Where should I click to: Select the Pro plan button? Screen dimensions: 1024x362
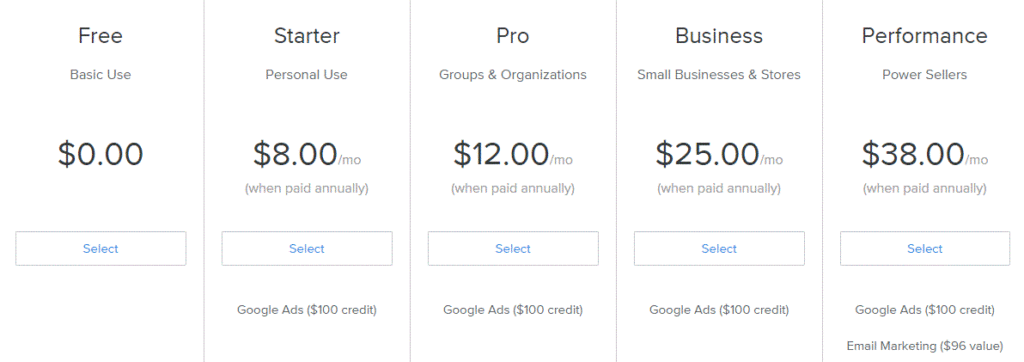coord(513,248)
